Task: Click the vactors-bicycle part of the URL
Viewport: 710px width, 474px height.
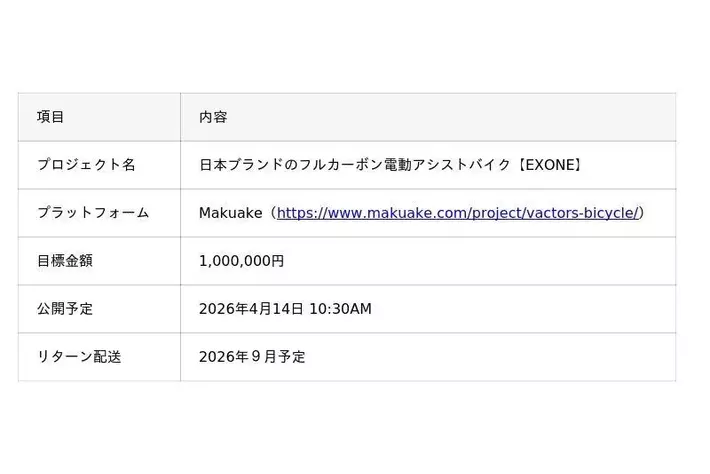Action: click(582, 213)
